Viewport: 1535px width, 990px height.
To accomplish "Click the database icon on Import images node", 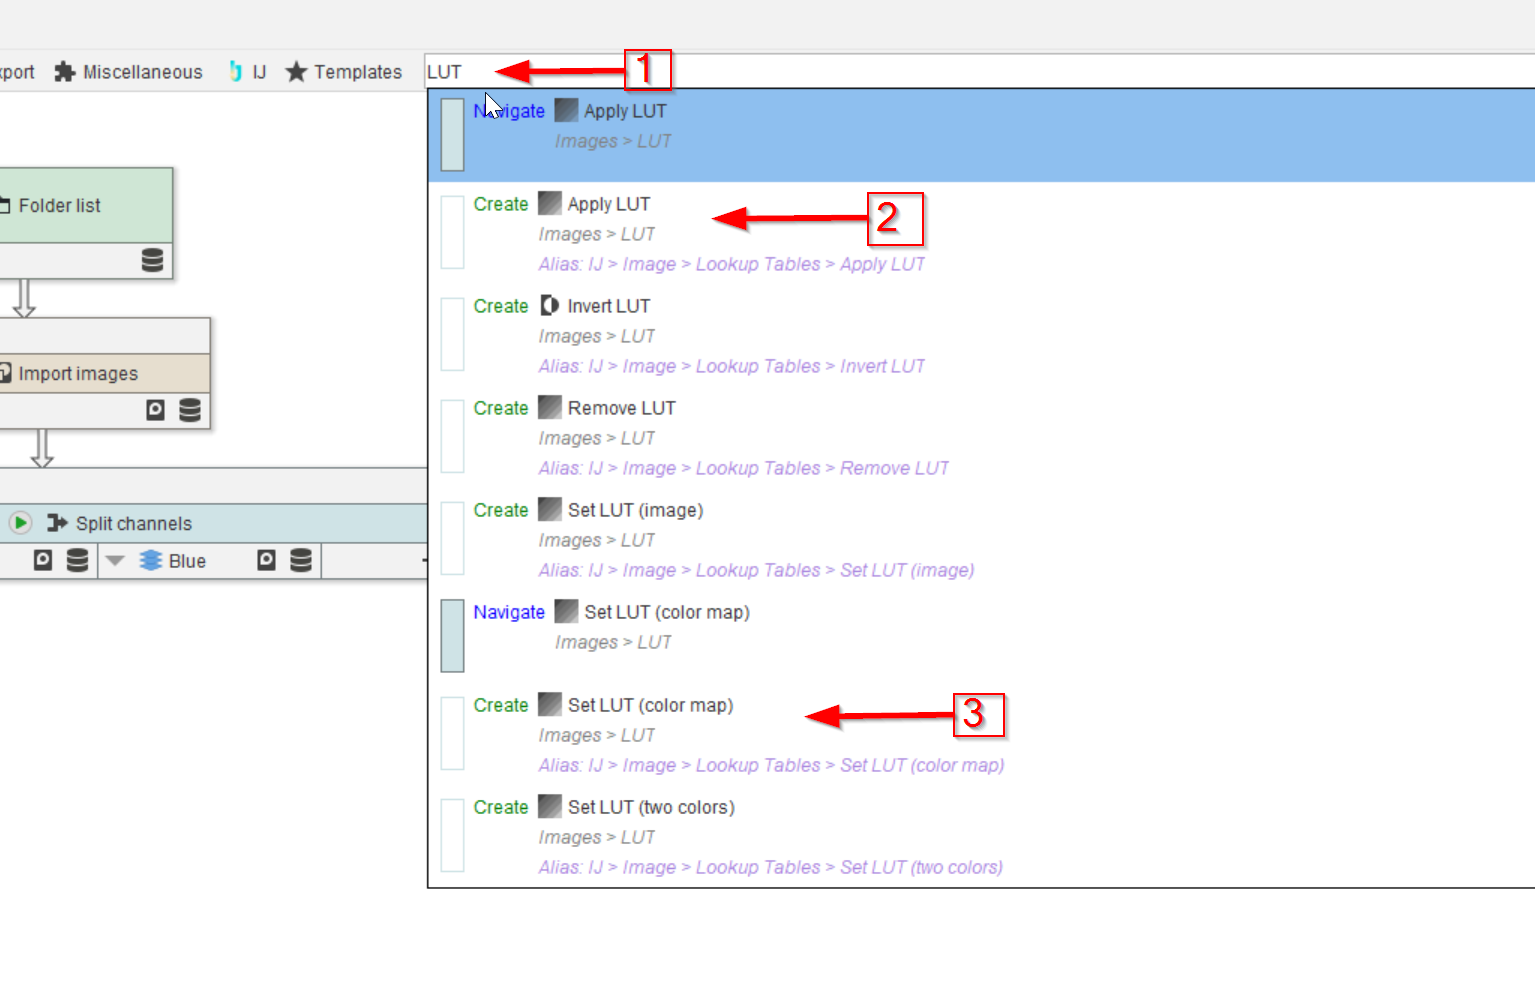I will point(190,410).
